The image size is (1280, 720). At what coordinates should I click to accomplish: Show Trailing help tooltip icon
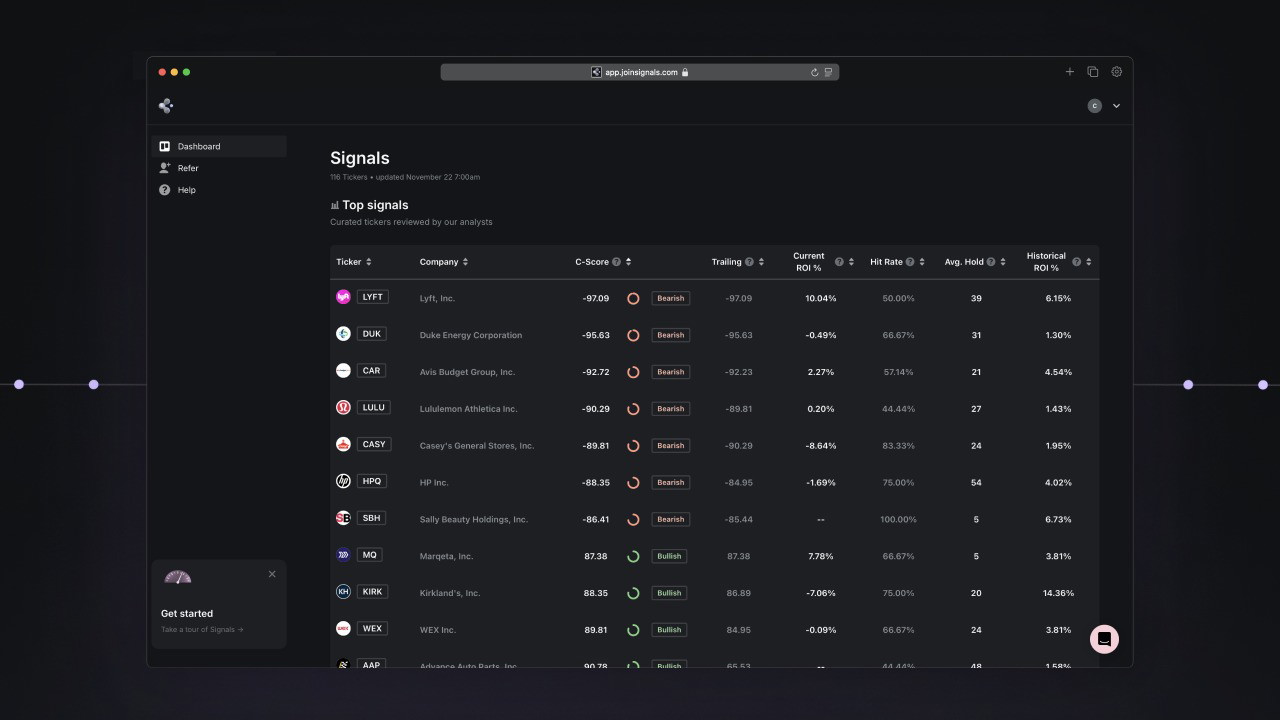click(749, 262)
